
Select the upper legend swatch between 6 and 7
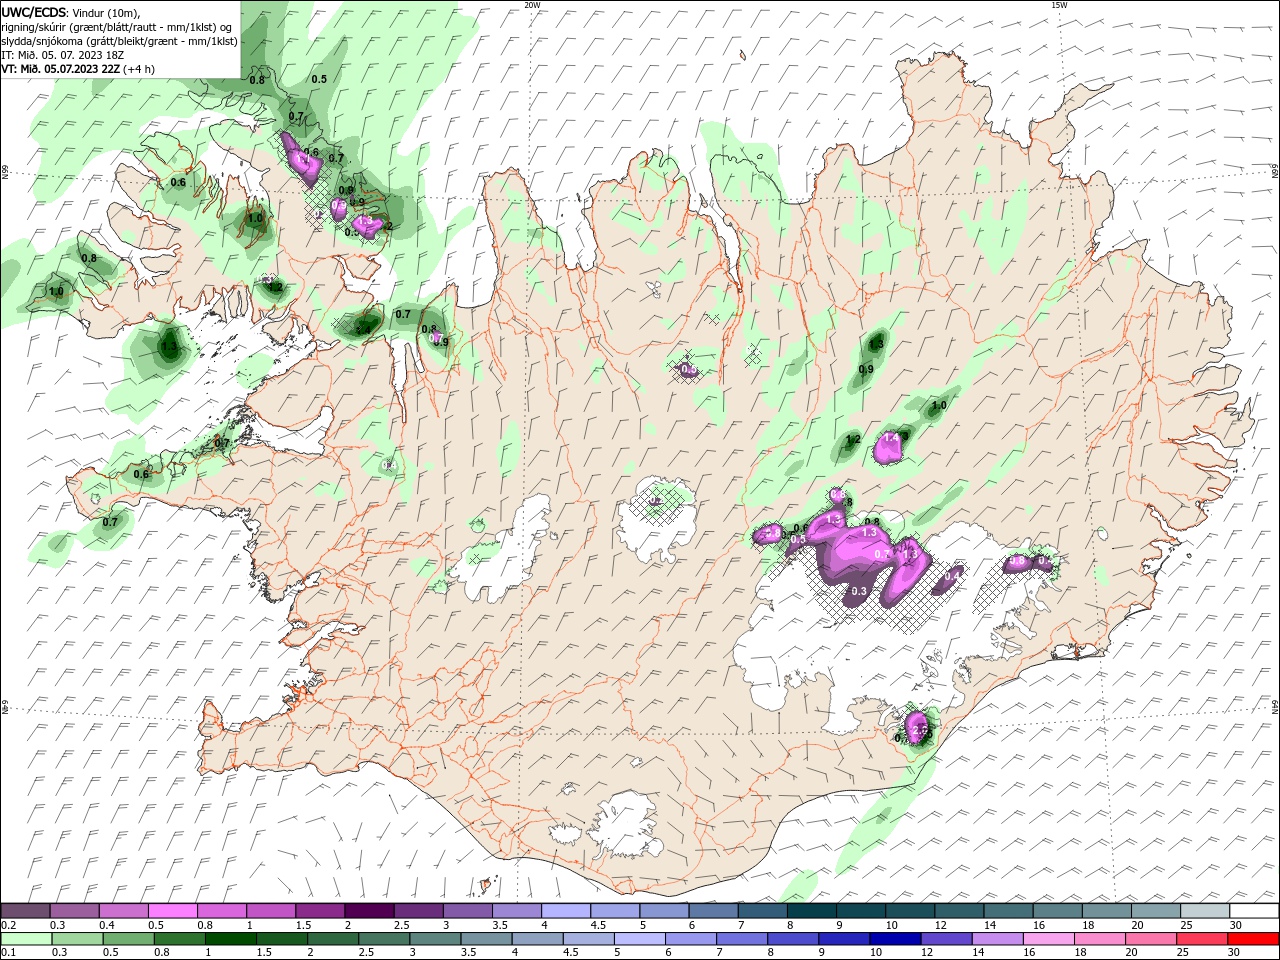click(713, 911)
